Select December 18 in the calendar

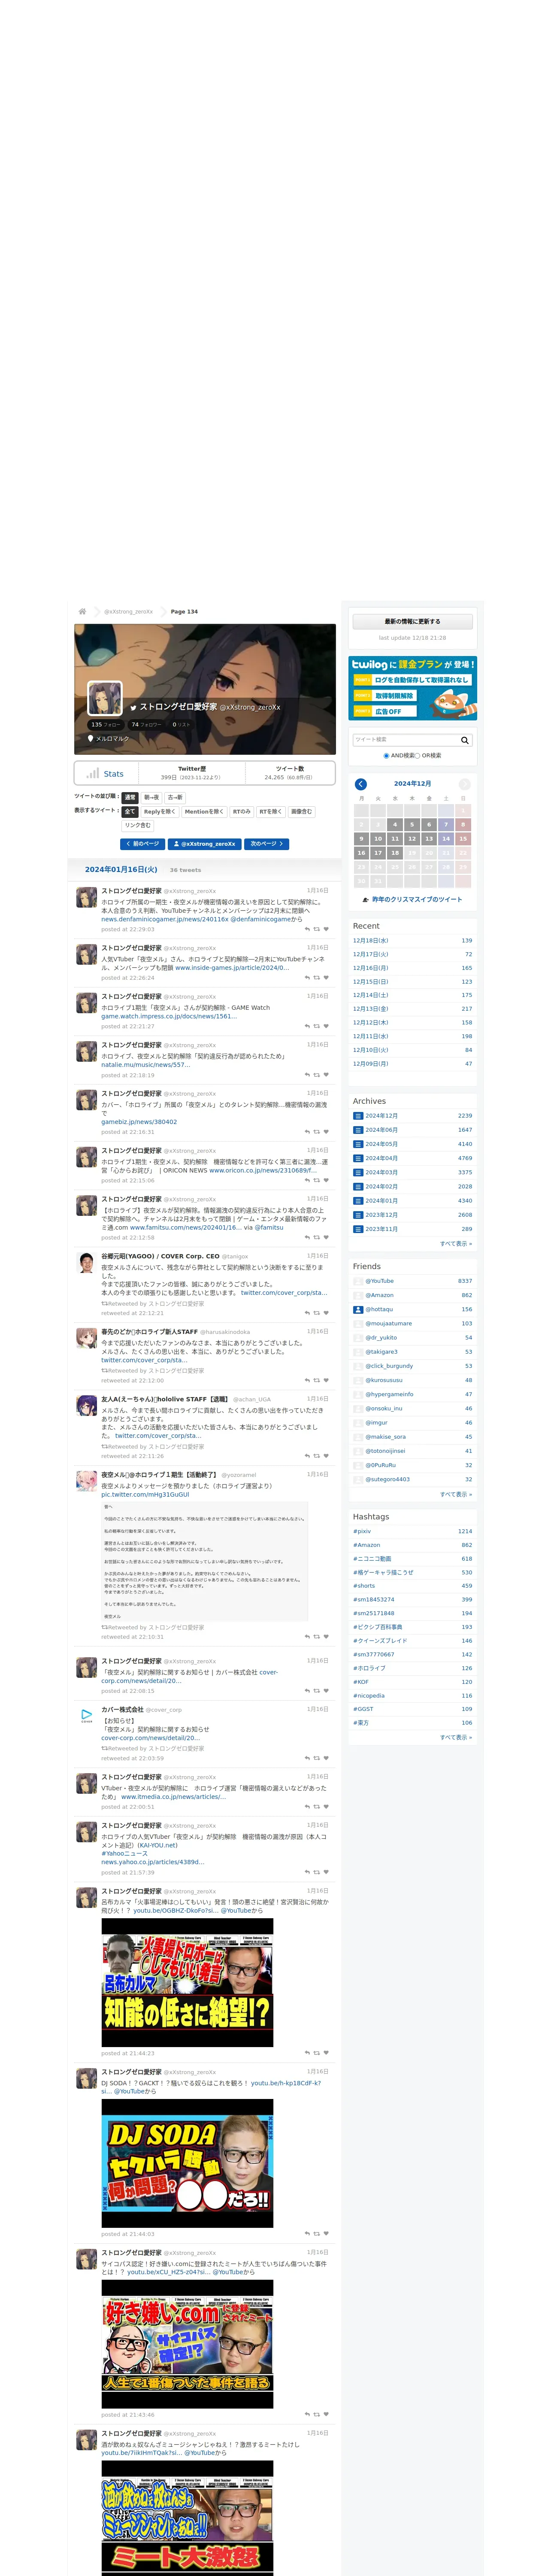point(395,853)
